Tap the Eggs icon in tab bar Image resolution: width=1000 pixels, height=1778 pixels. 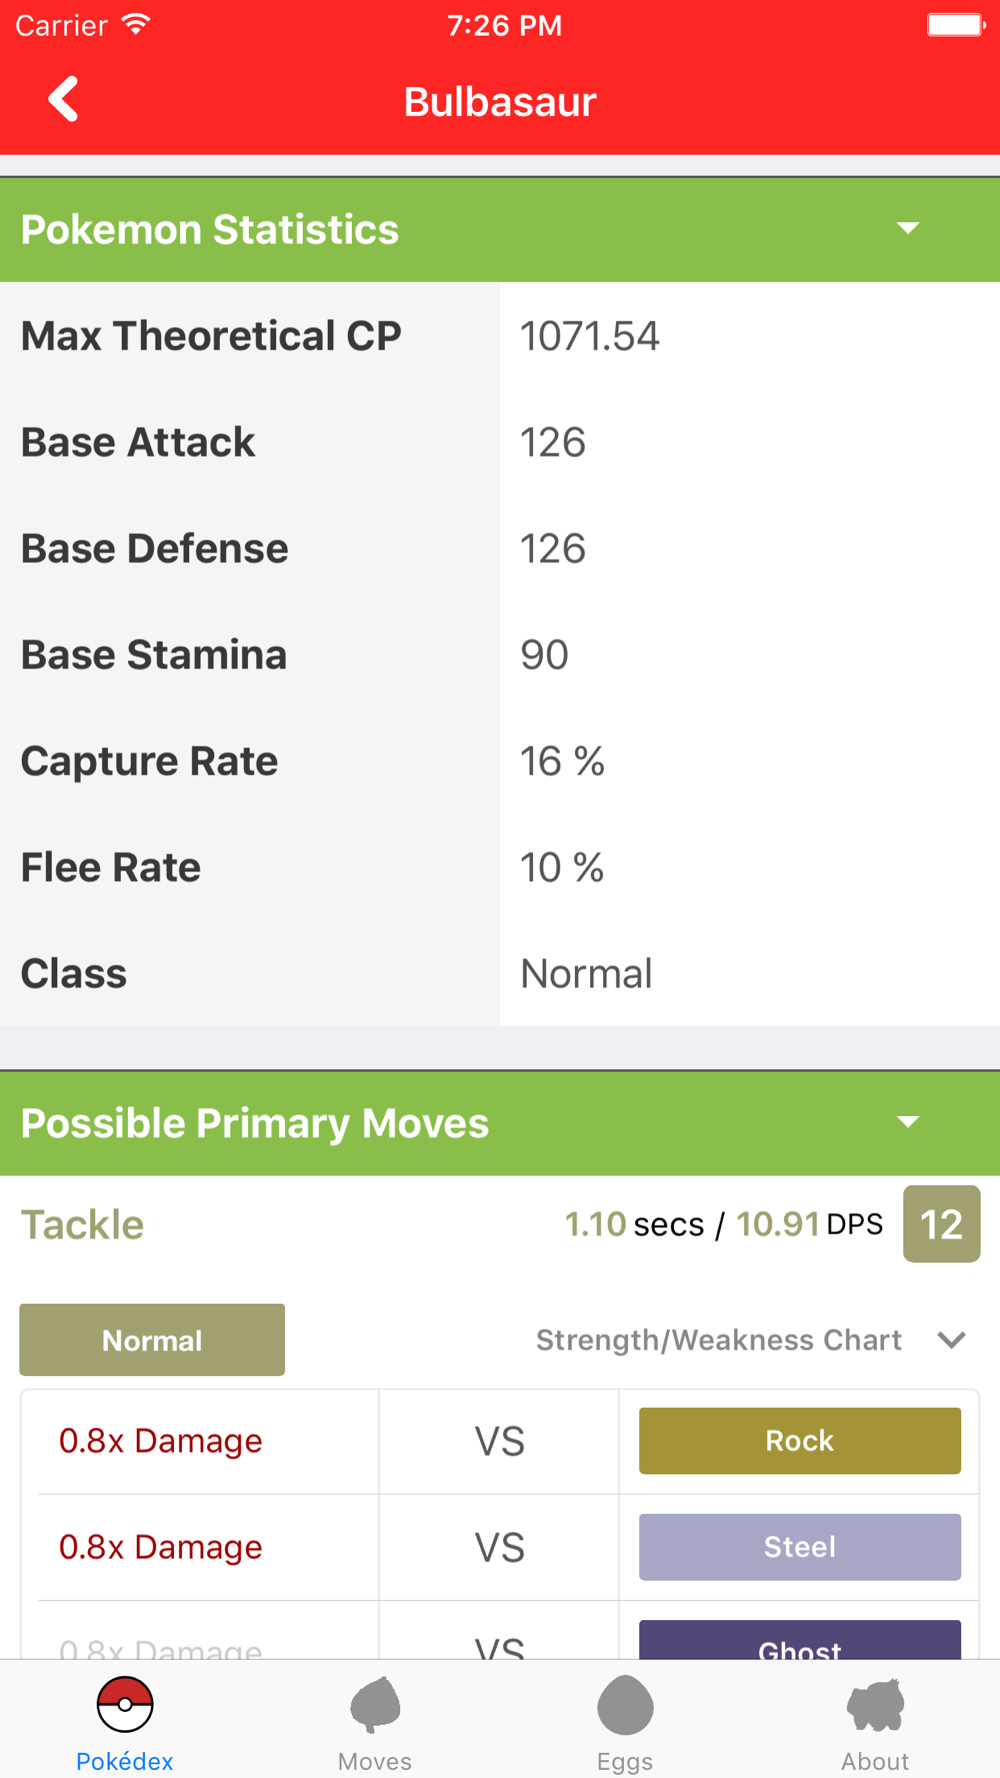[625, 1704]
